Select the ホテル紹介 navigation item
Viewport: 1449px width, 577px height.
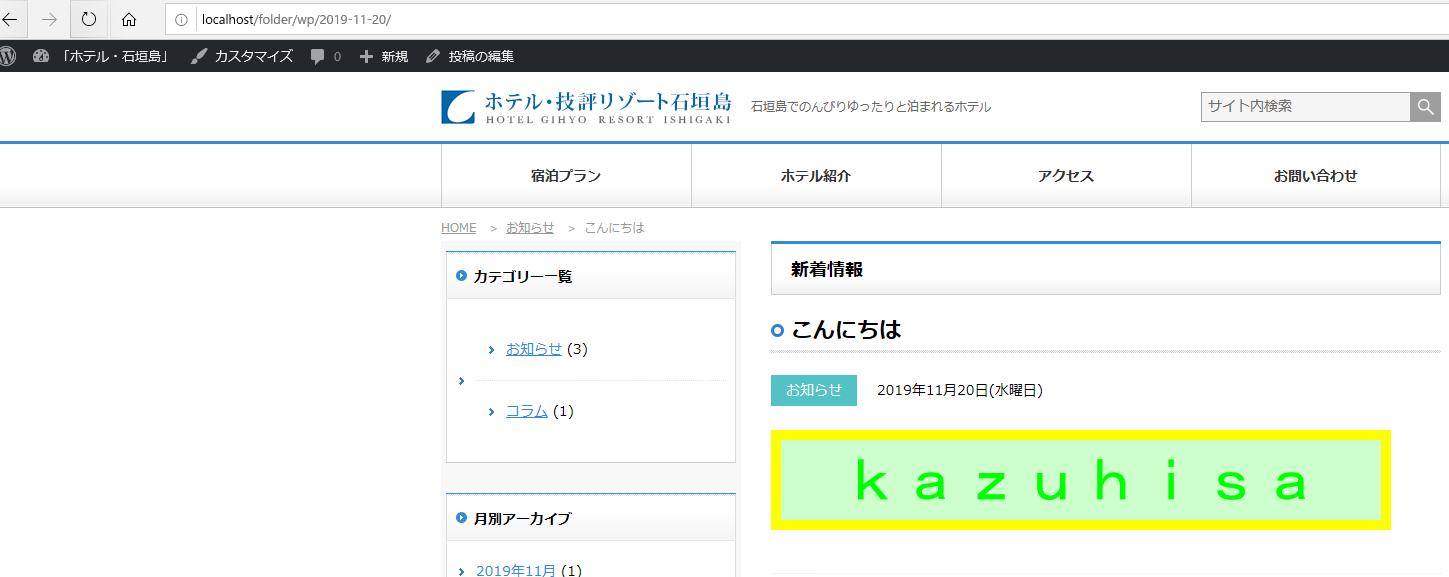[816, 176]
